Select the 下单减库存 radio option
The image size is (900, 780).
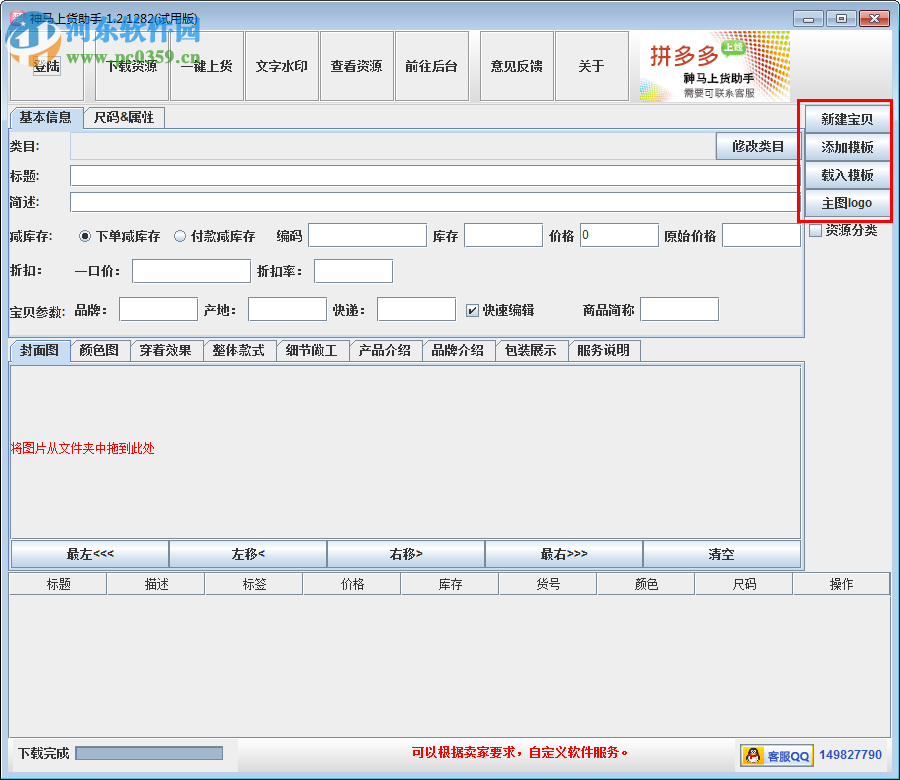click(x=86, y=235)
